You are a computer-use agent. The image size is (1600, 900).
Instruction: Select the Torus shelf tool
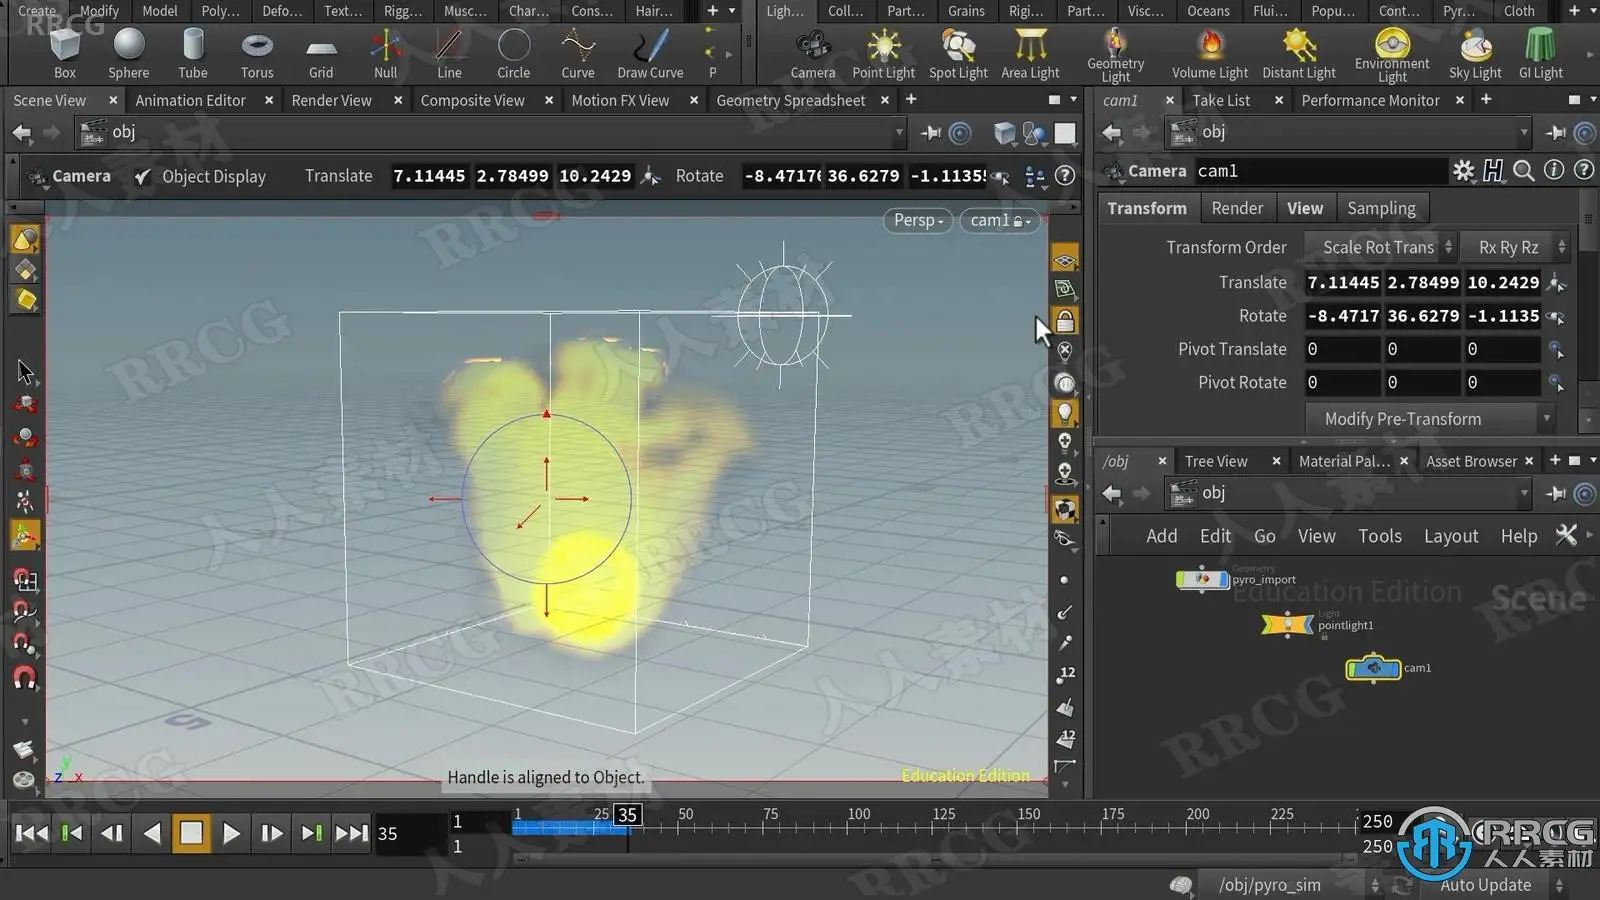pos(257,54)
